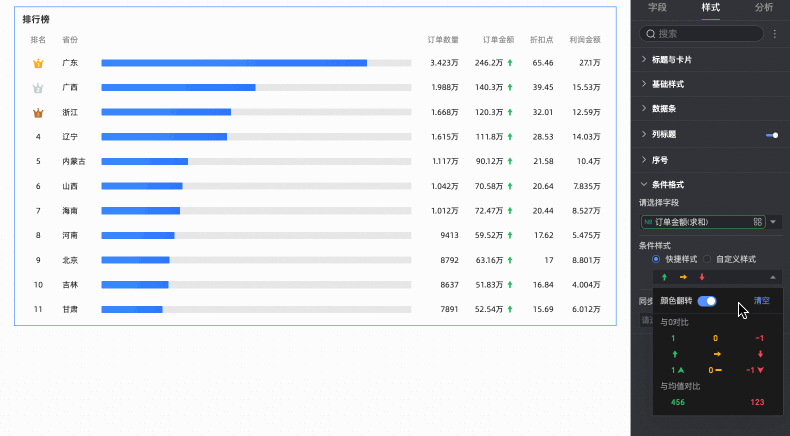Select the 快捷样式 radio button
The height and width of the screenshot is (436, 790).
[655, 259]
